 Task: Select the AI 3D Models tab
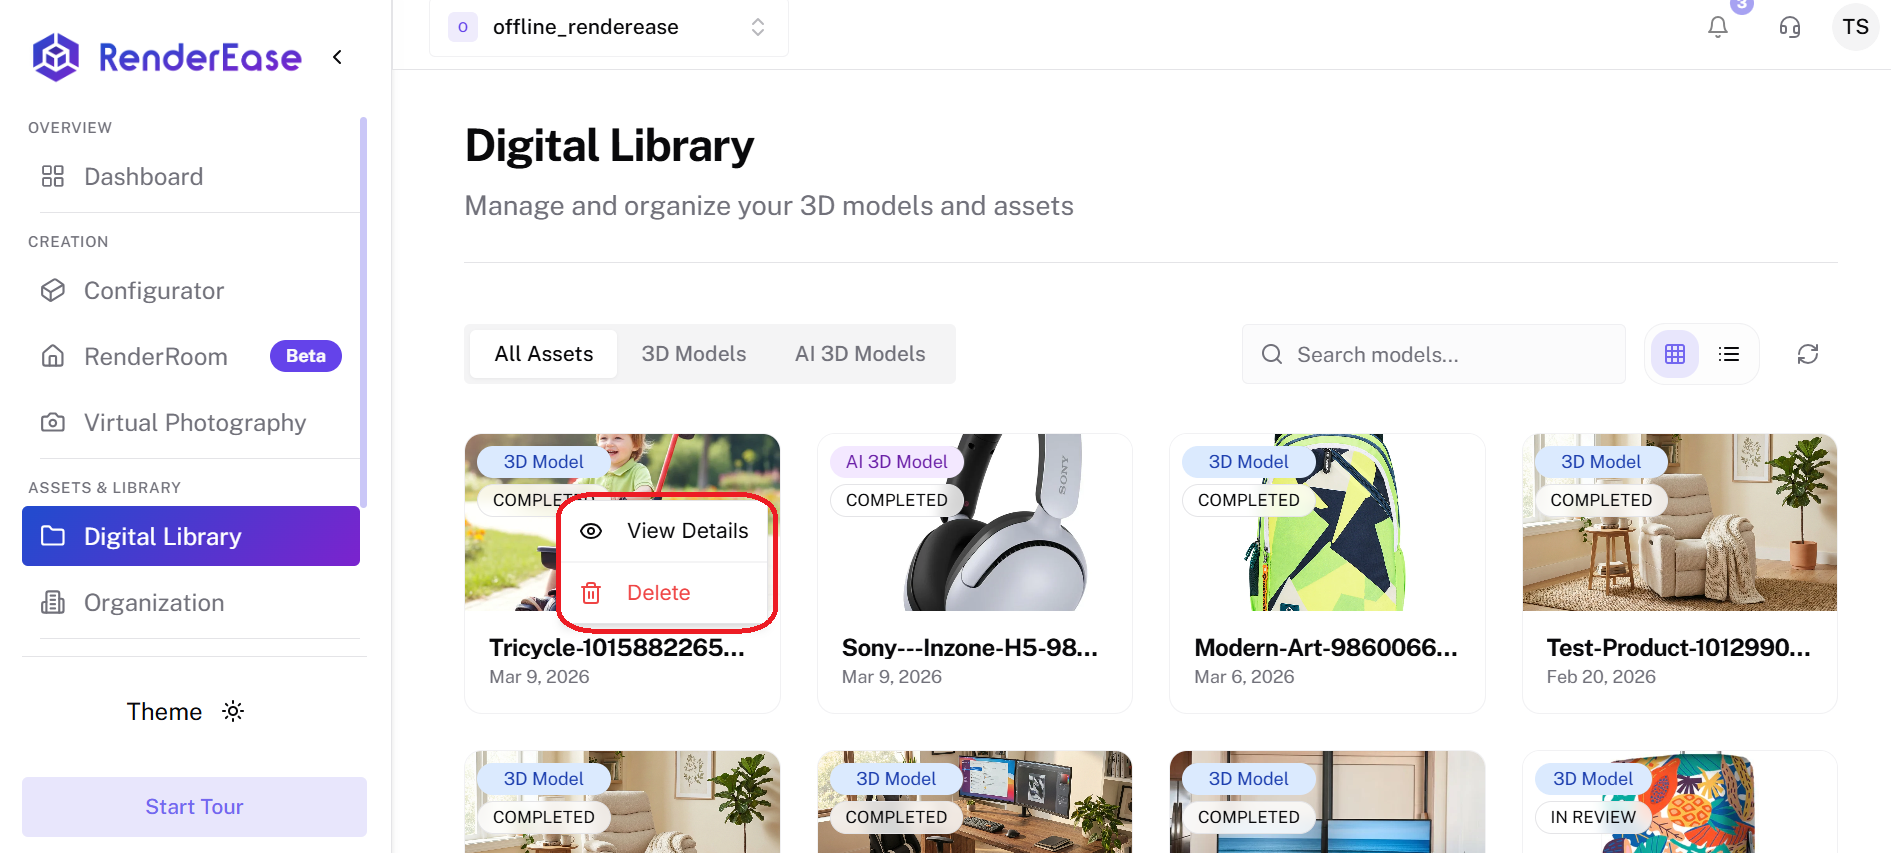pyautogui.click(x=860, y=354)
